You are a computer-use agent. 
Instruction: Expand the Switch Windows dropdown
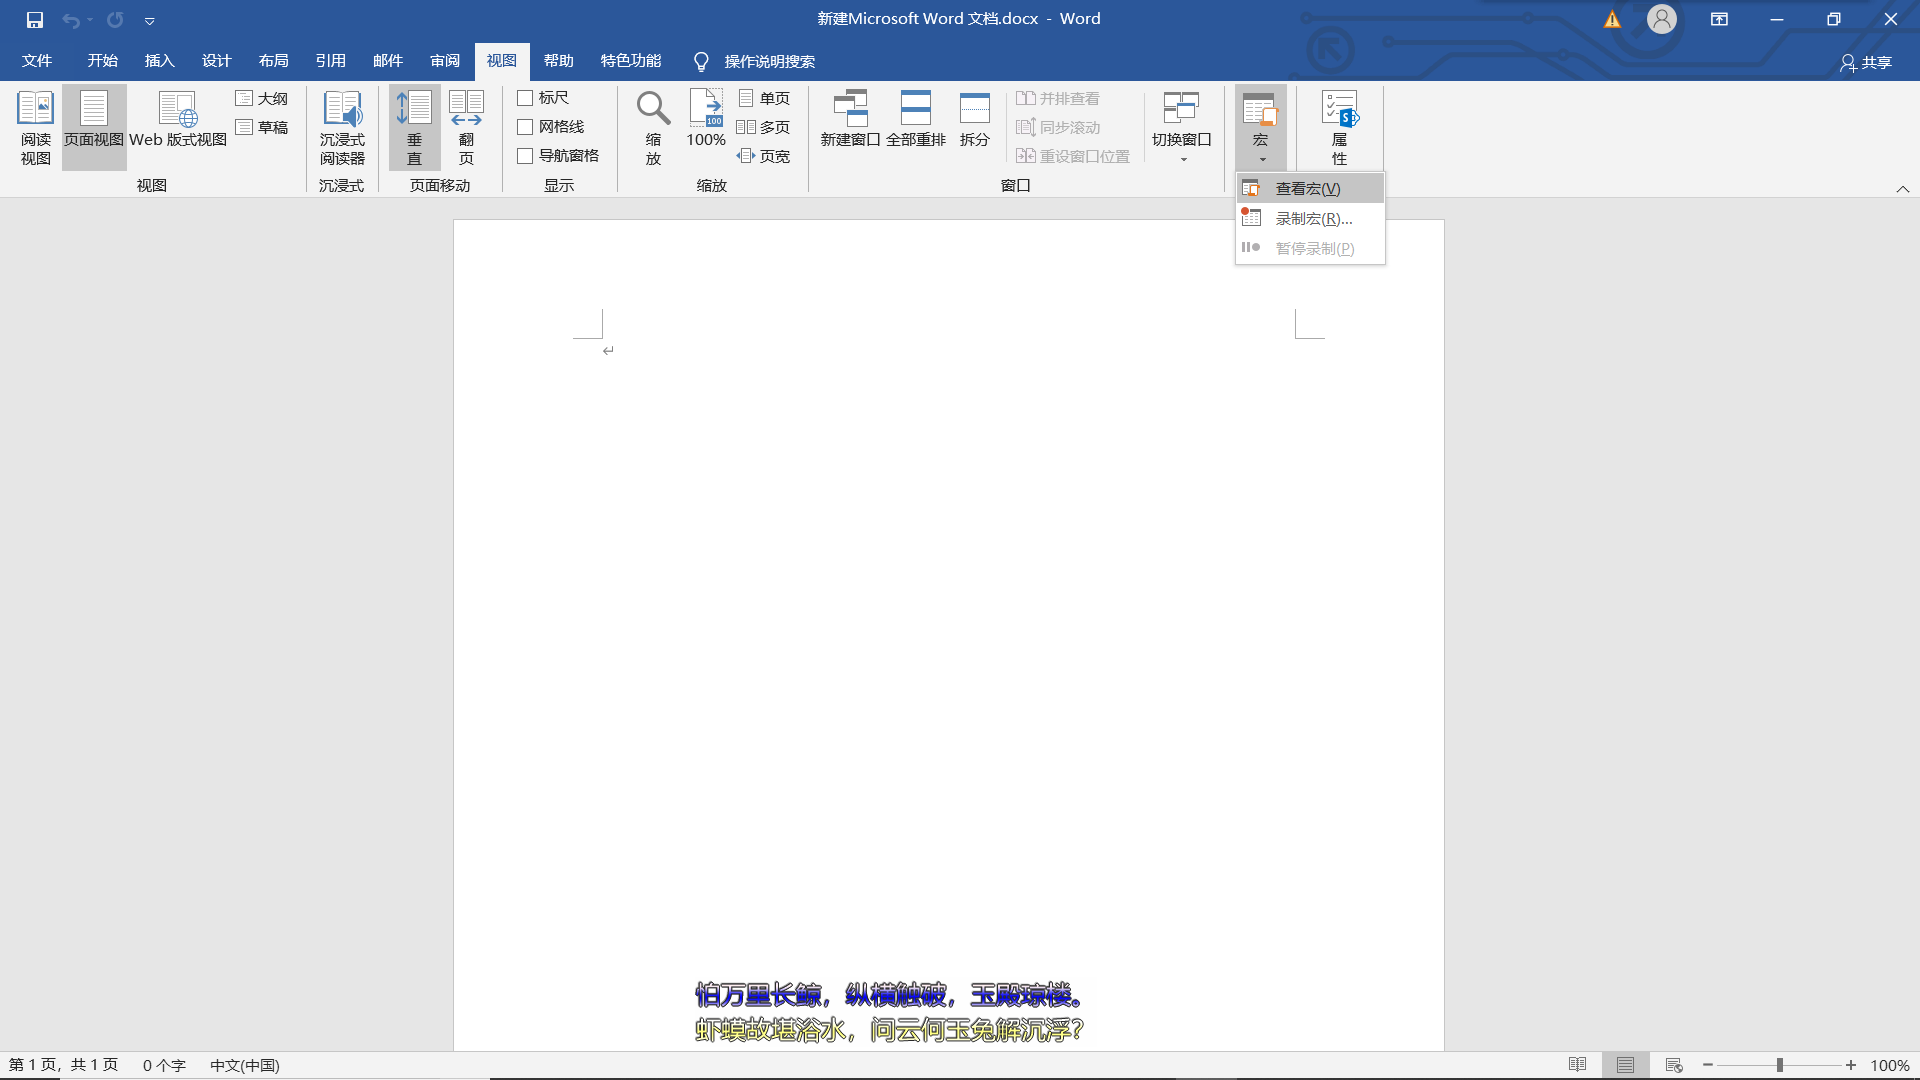click(1182, 127)
